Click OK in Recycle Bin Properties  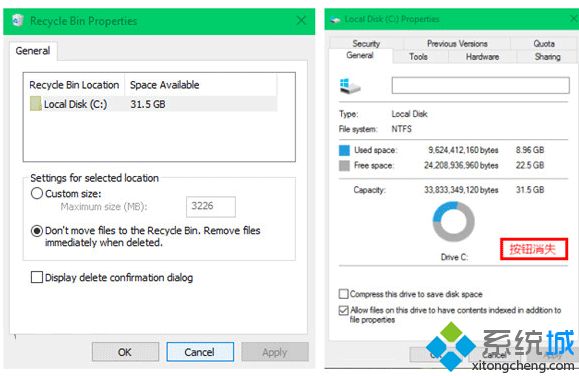click(x=125, y=352)
